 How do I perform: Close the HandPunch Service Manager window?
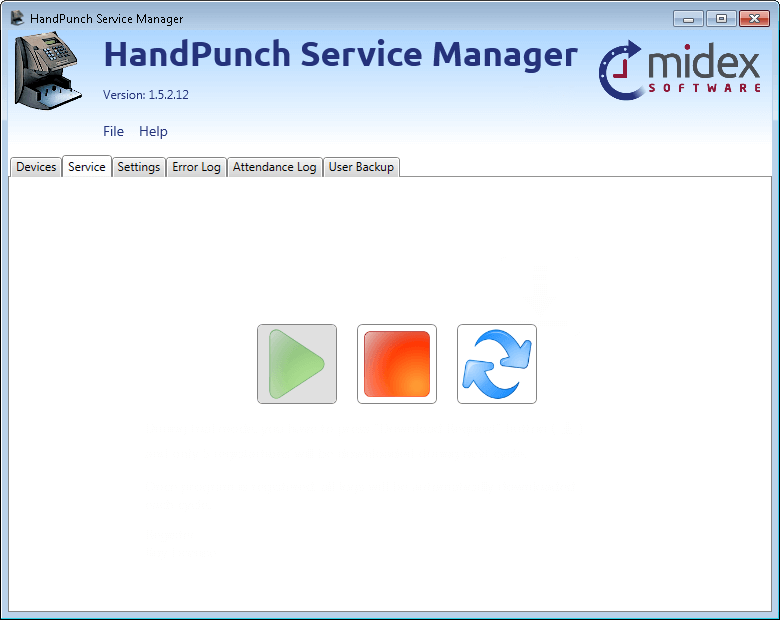point(753,18)
